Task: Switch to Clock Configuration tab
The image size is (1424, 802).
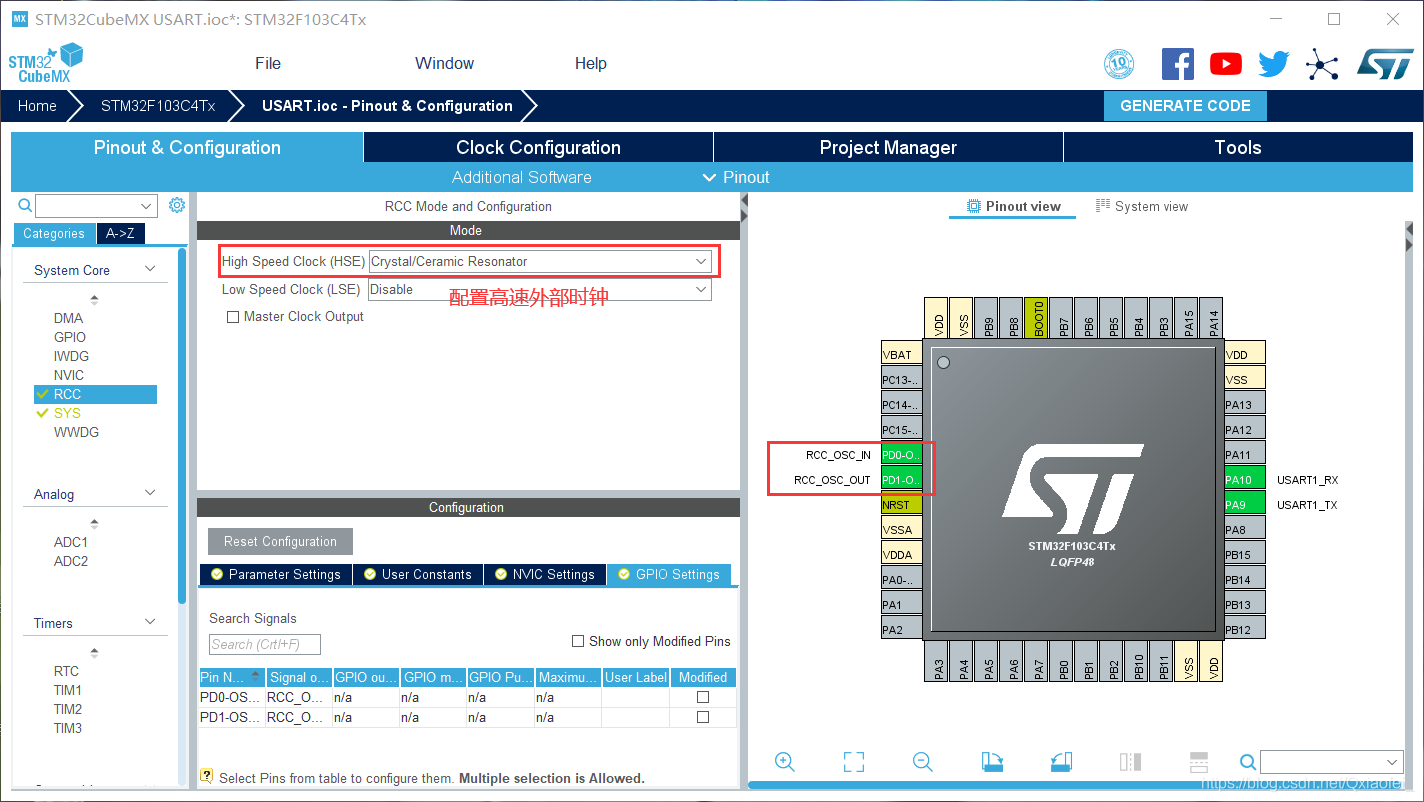Action: (538, 147)
